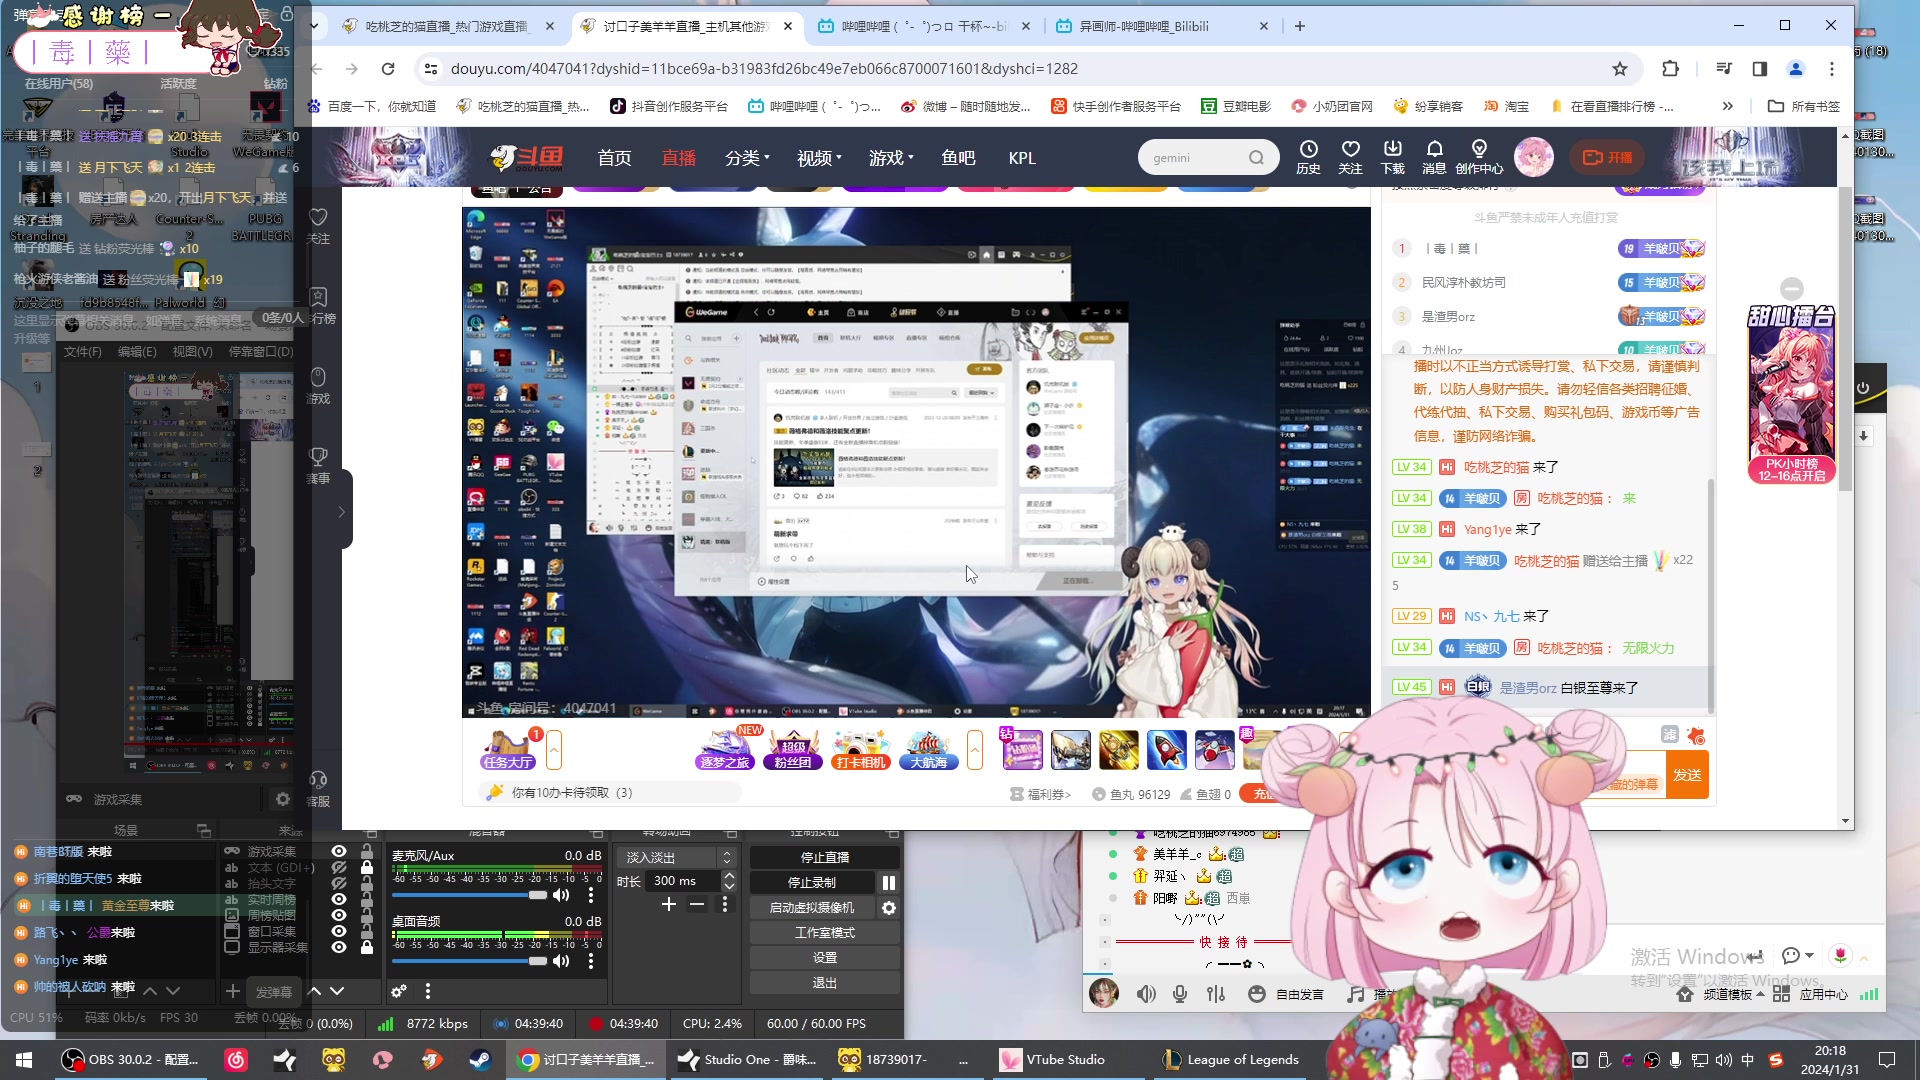Add a new source in OBS sources panel
The height and width of the screenshot is (1080, 1920).
point(232,991)
